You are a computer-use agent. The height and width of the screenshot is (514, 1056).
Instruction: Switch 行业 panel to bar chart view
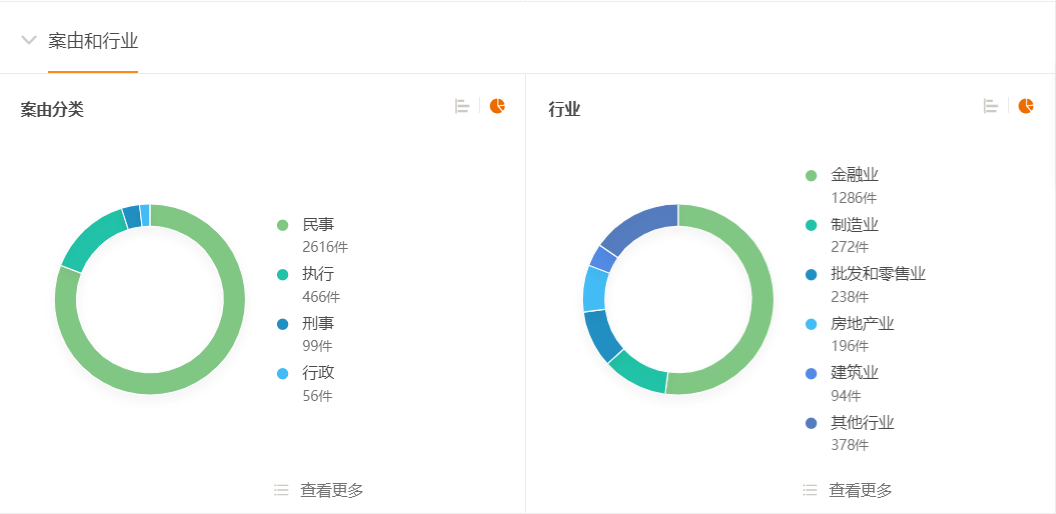pos(991,106)
